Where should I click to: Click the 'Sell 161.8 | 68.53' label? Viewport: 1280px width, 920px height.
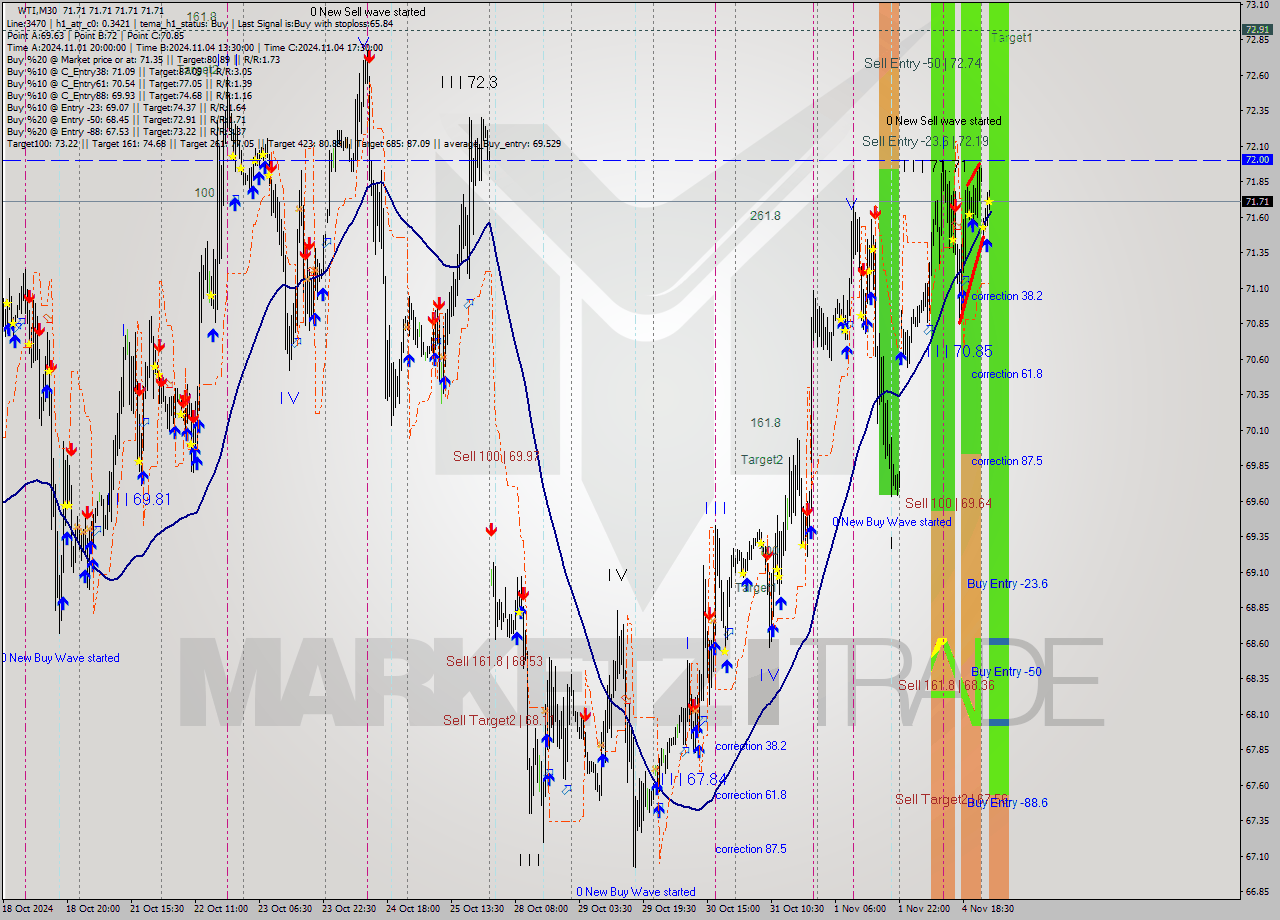[494, 661]
